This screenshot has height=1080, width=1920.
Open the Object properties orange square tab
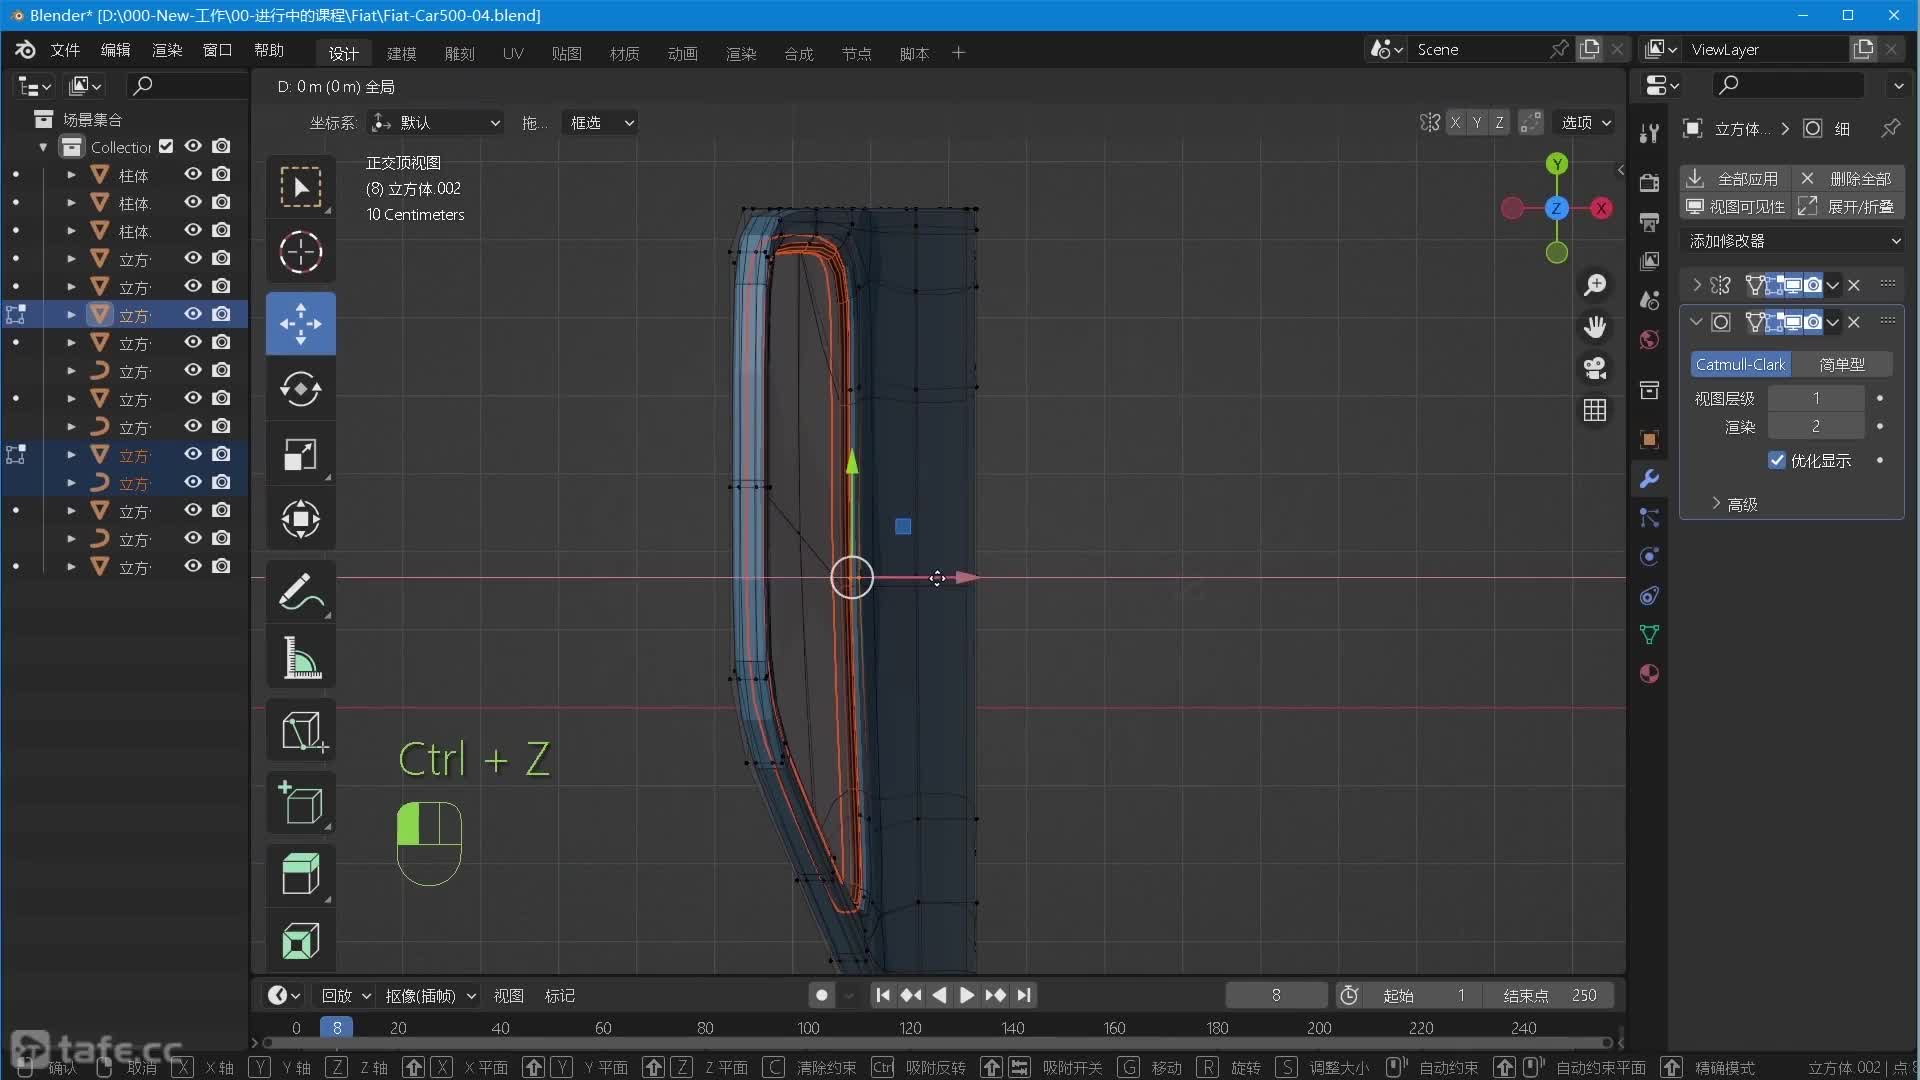[x=1650, y=439]
